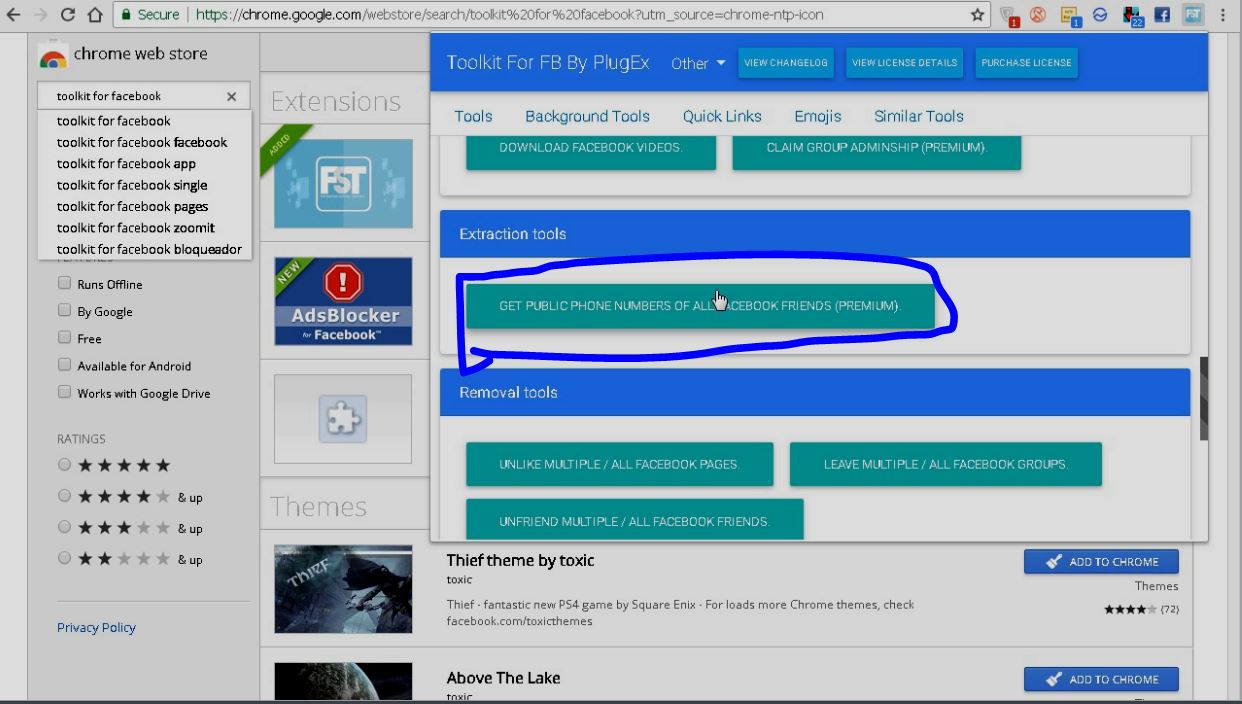Screen dimensions: 1242x704
Task: Choose suggestion 'toolkit for facebook facebook'
Action: [x=144, y=142]
